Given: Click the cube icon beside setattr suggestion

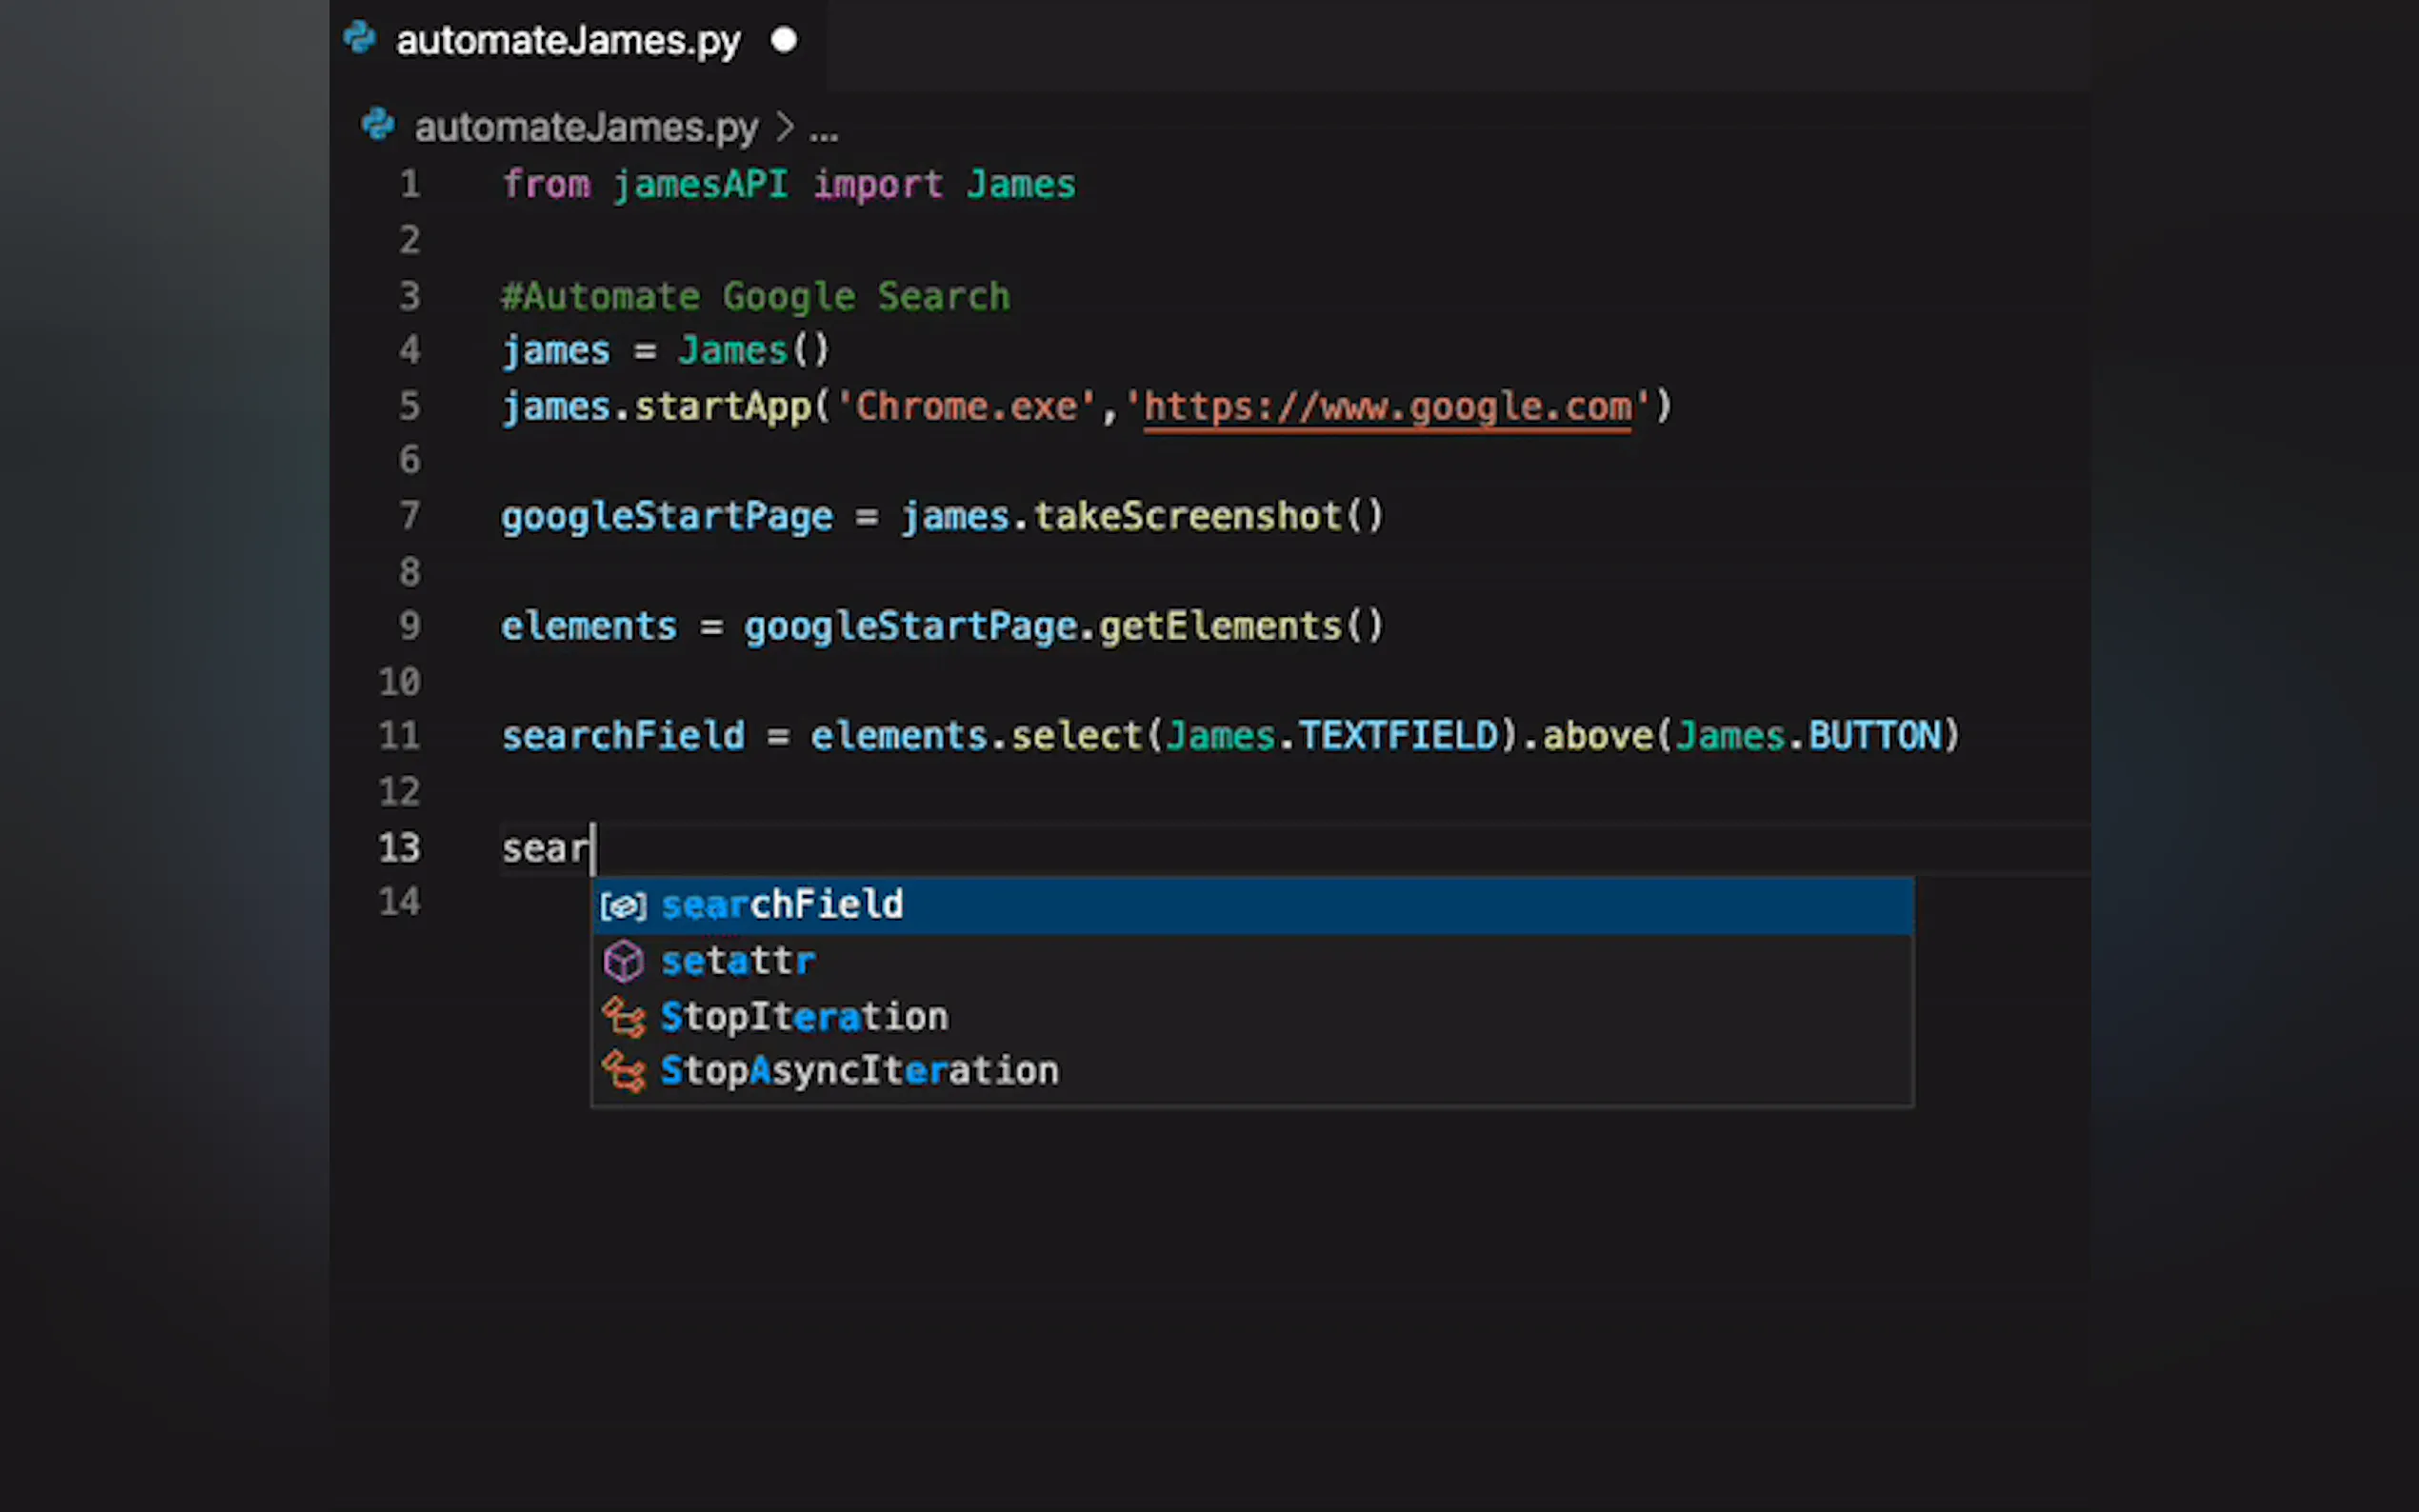Looking at the screenshot, I should (x=623, y=961).
